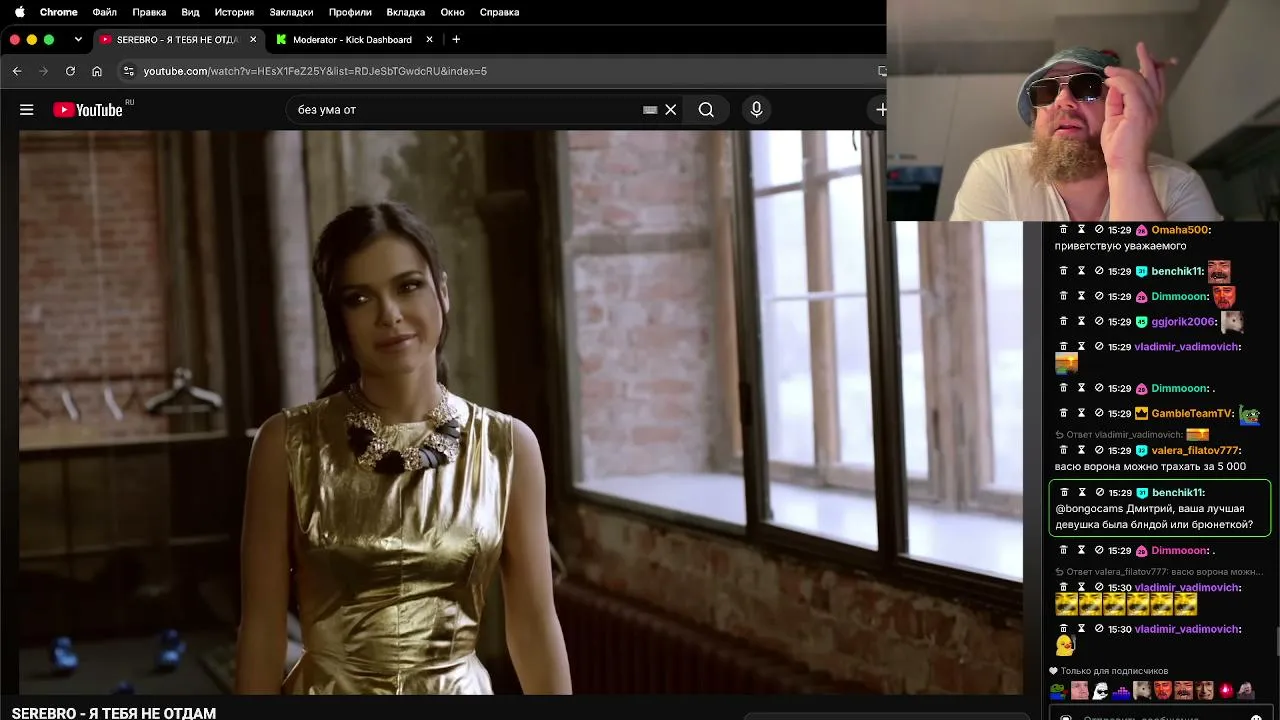Timeout user Omaha500

point(1081,230)
